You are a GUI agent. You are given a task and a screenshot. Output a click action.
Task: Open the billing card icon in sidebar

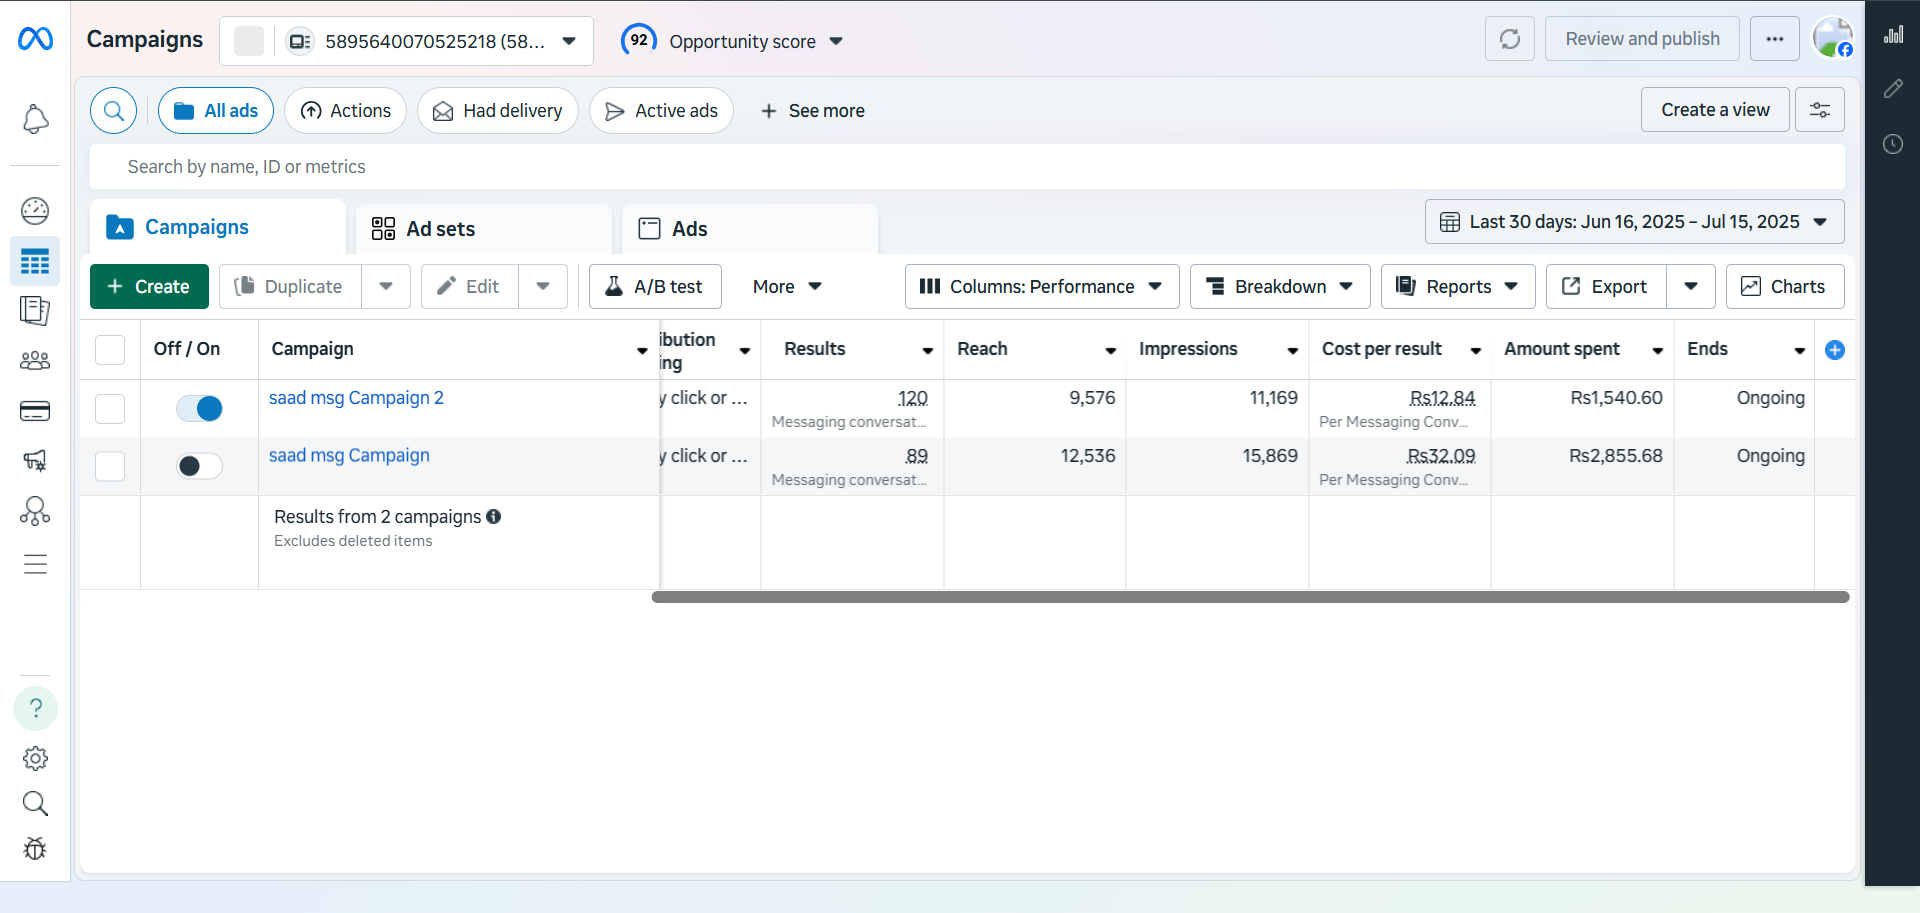click(x=35, y=411)
